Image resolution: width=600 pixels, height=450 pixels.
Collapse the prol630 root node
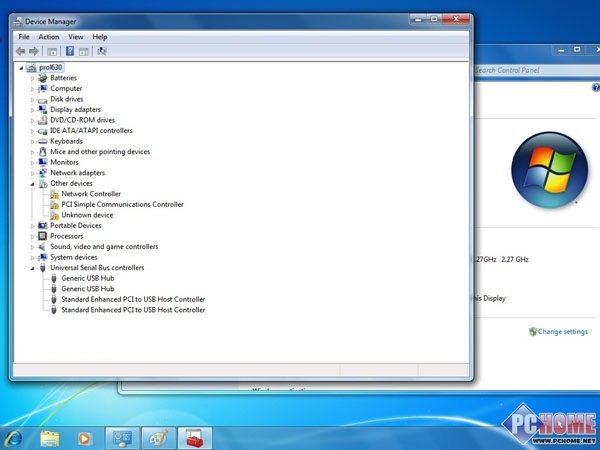tap(21, 68)
